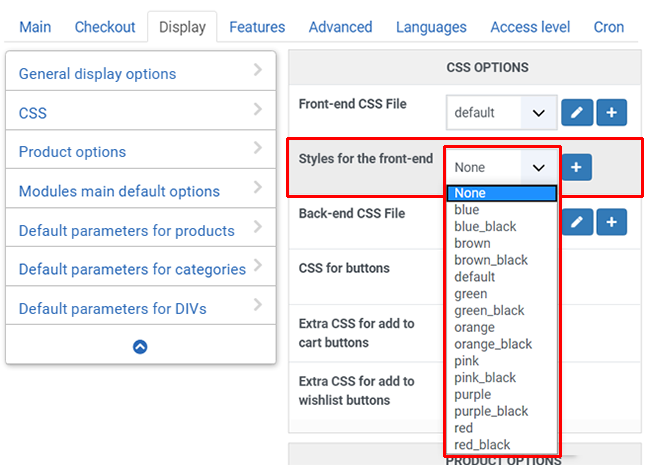Select the purple style option

click(x=473, y=395)
